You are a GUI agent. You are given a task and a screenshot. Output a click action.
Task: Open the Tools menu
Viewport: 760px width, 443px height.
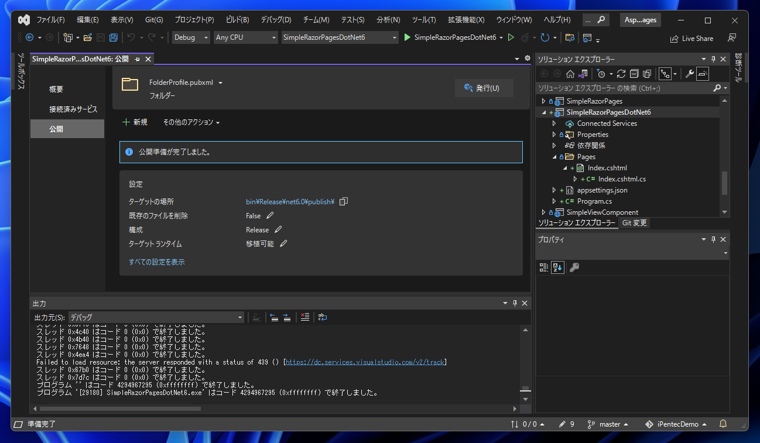[x=424, y=20]
